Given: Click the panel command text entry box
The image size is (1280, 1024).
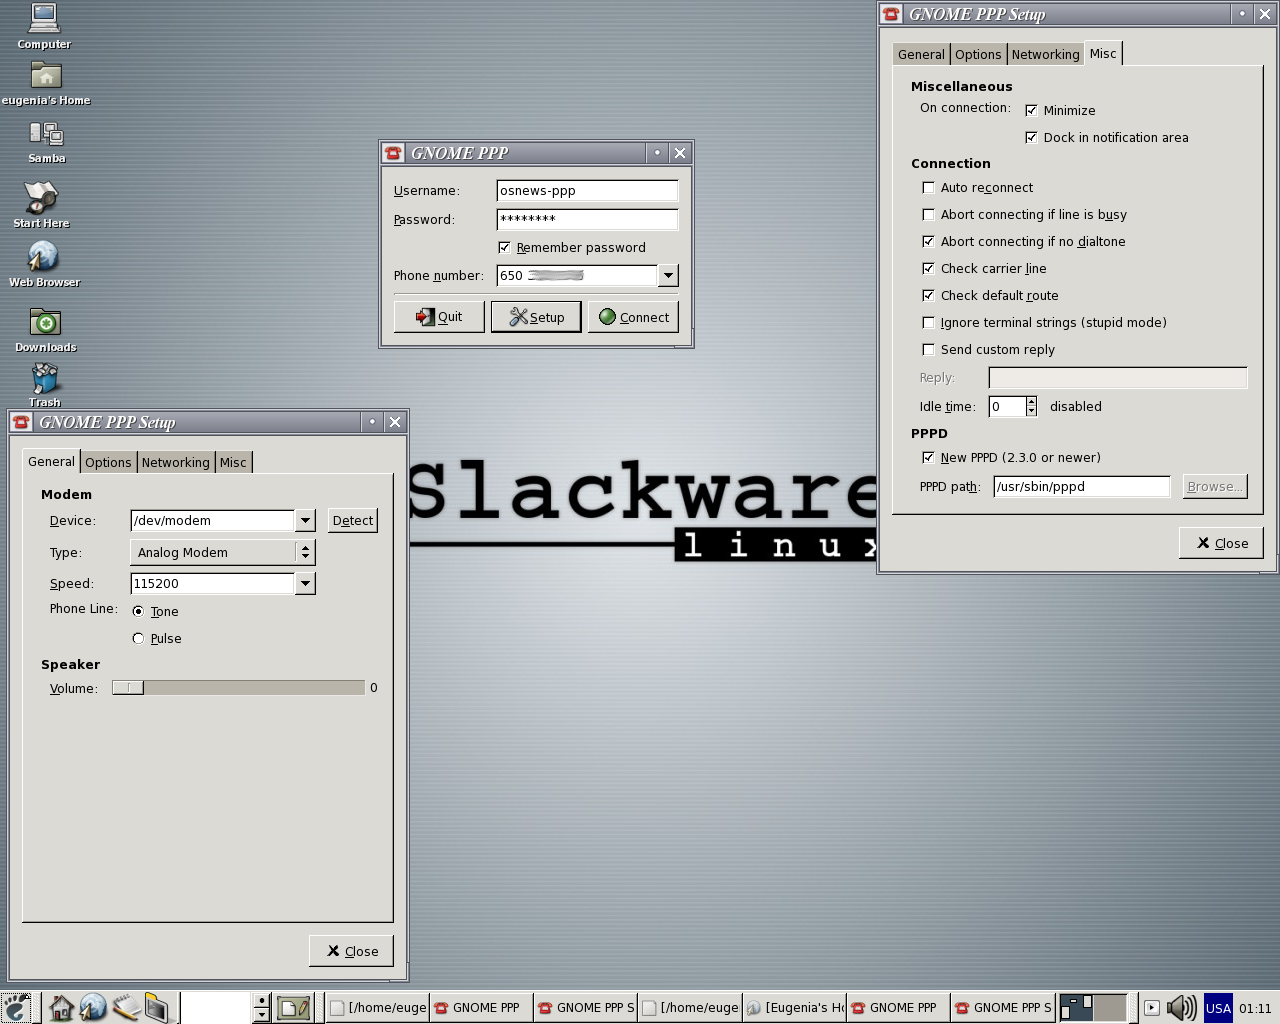Looking at the screenshot, I should click(x=216, y=1007).
